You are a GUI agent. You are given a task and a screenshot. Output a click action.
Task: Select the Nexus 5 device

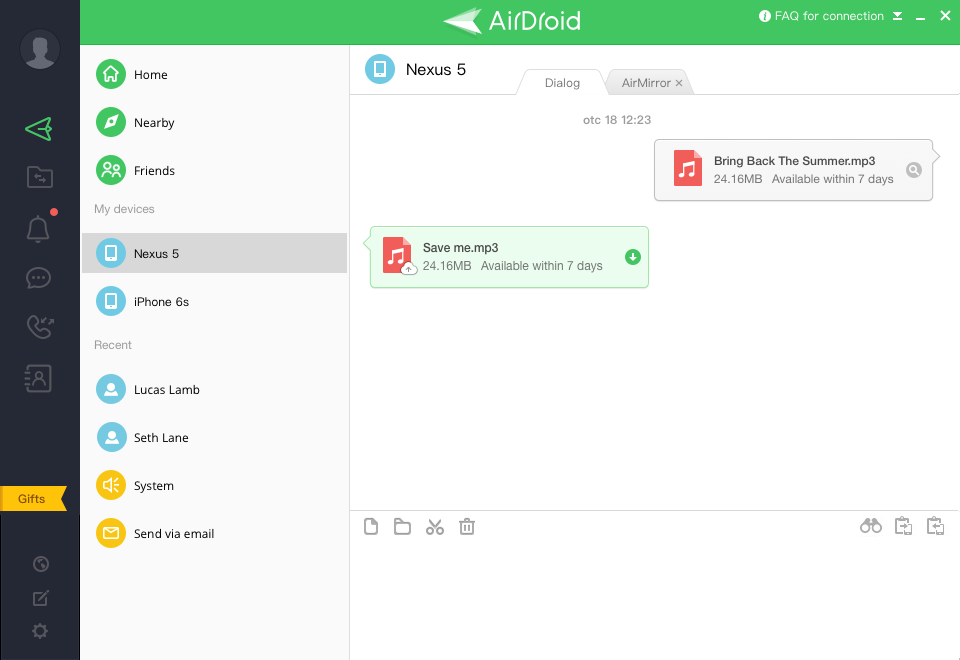(x=214, y=253)
